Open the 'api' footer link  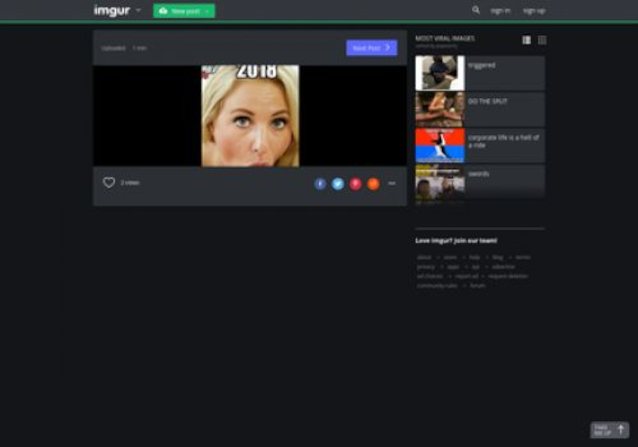[x=476, y=267]
